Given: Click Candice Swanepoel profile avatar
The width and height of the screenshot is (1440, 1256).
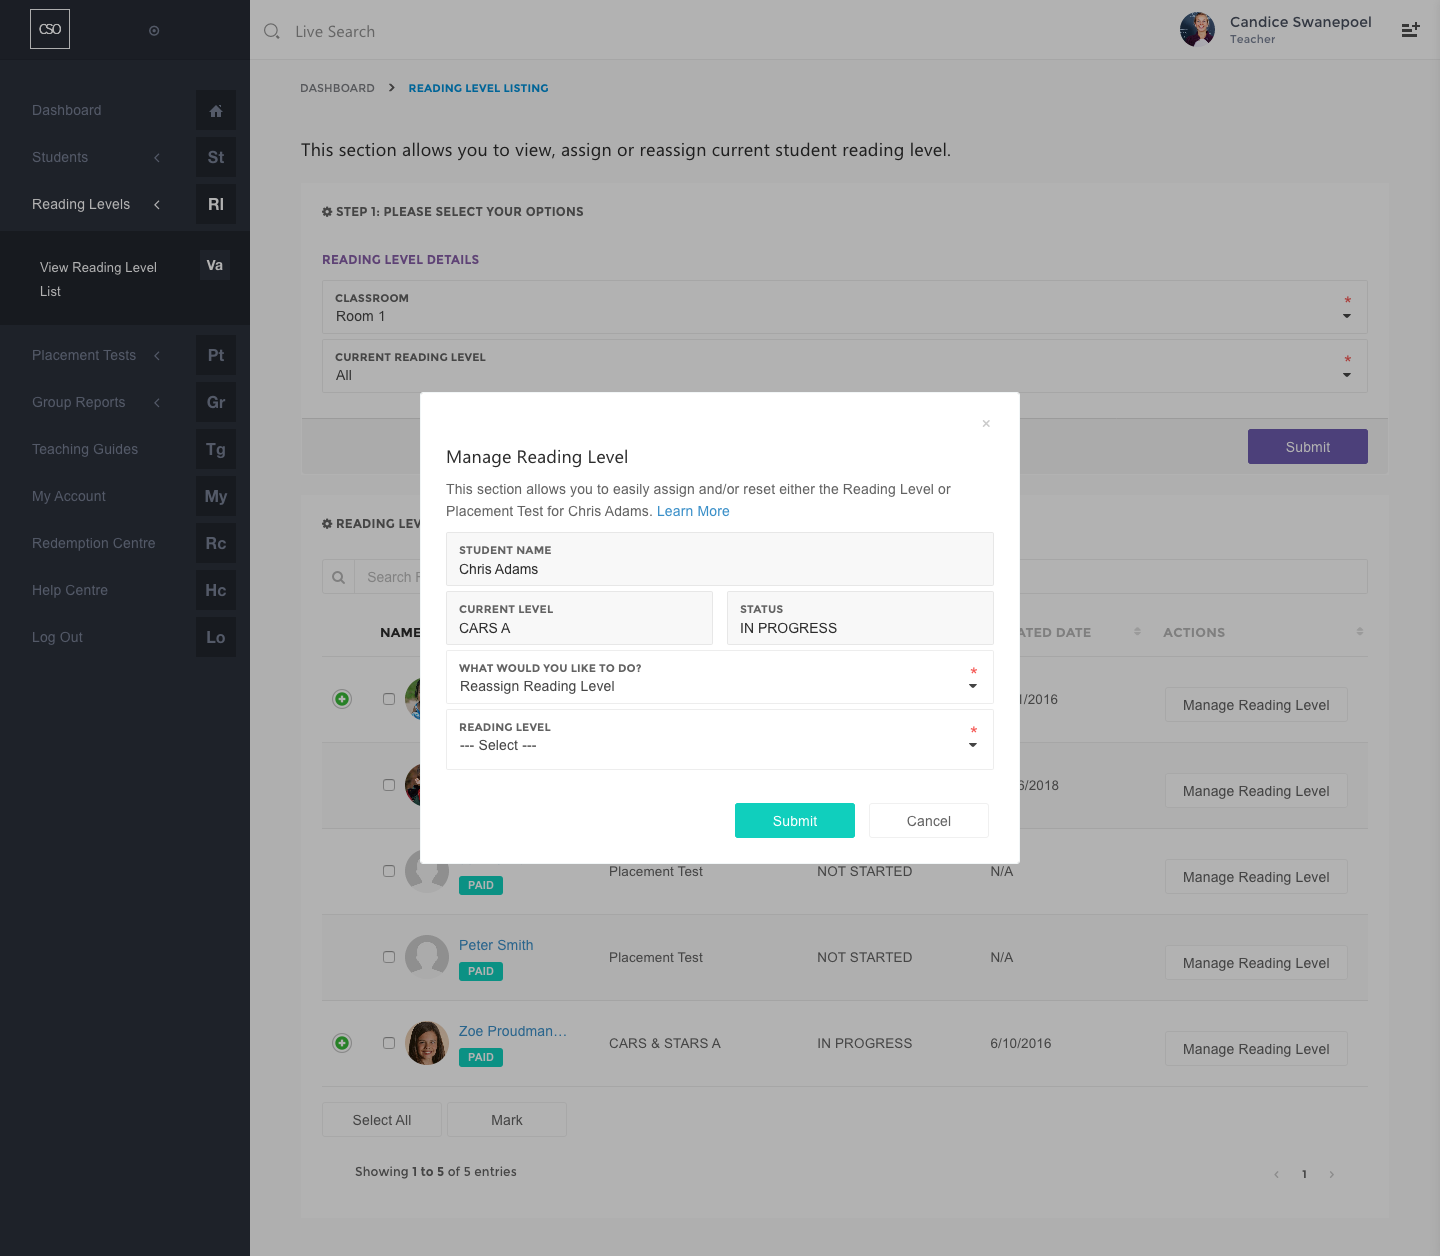Looking at the screenshot, I should (1197, 30).
